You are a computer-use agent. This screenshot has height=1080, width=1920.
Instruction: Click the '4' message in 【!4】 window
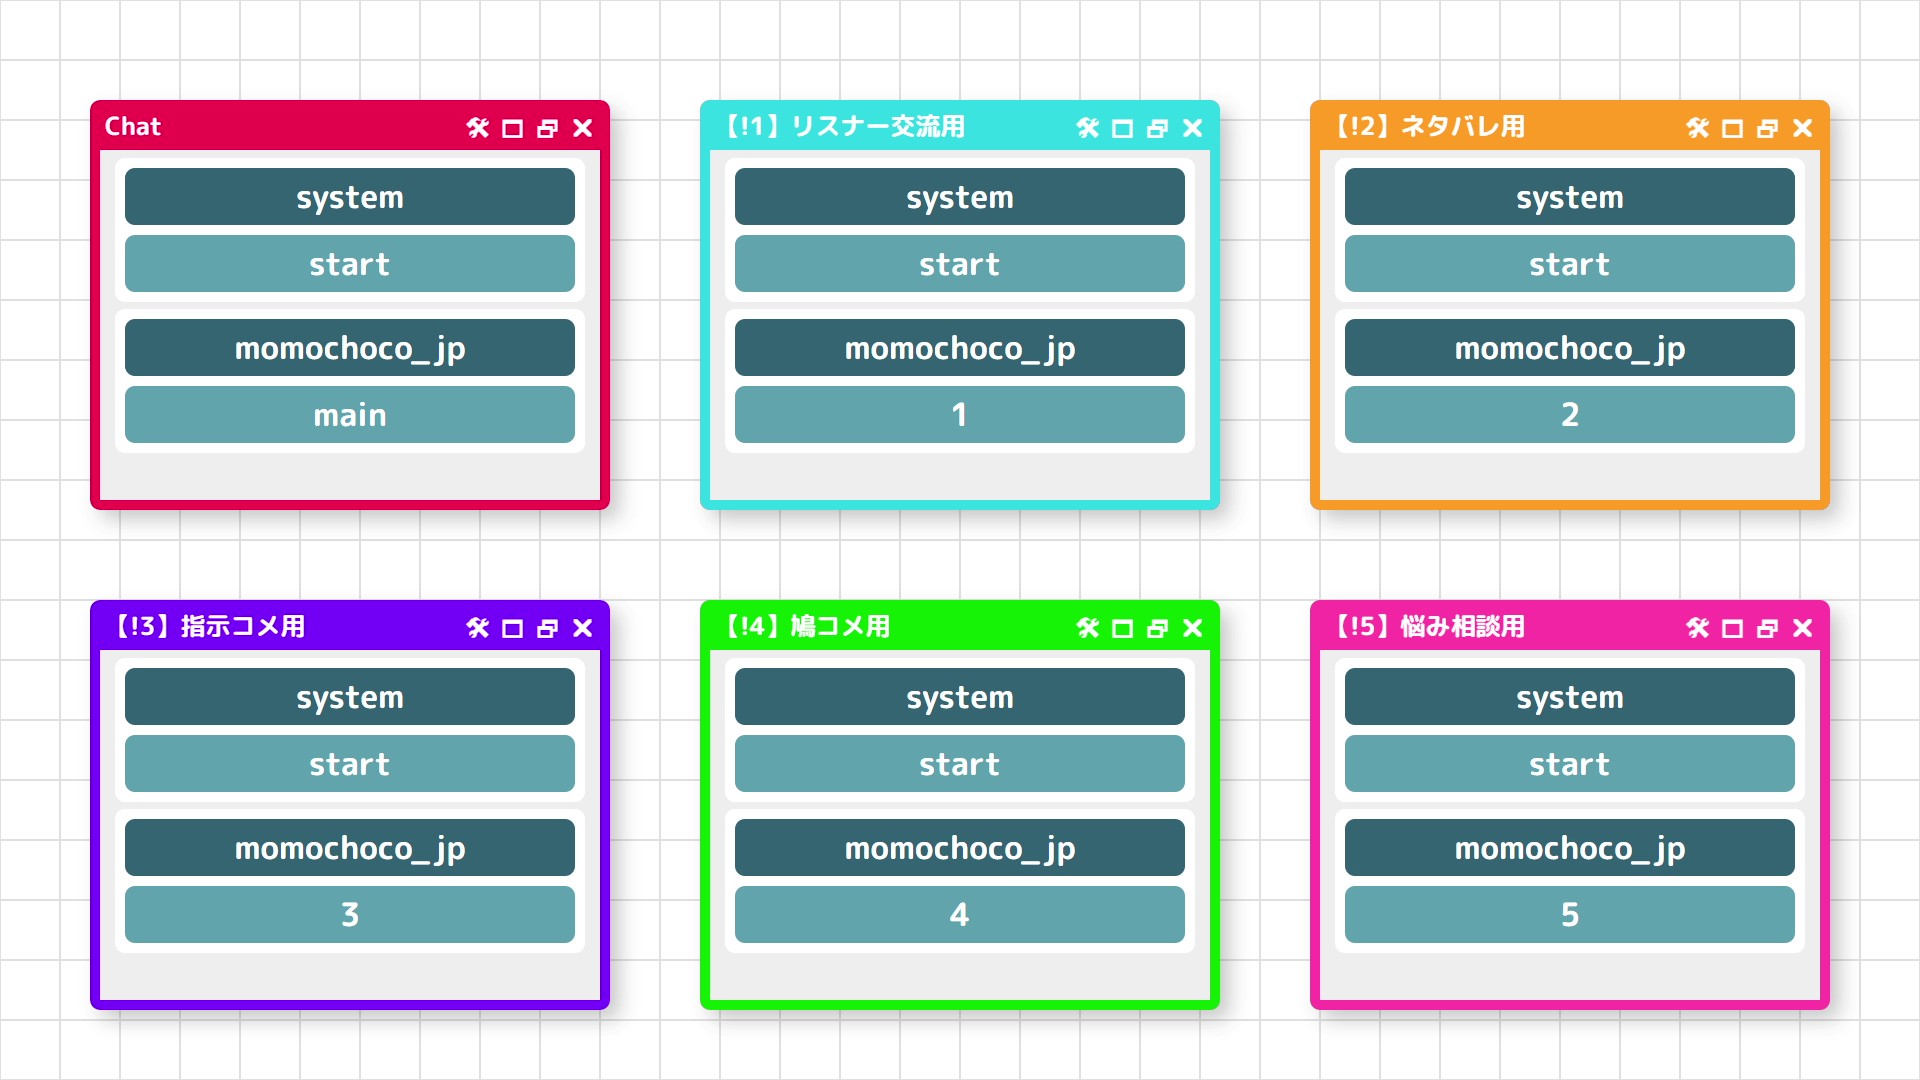pos(960,915)
